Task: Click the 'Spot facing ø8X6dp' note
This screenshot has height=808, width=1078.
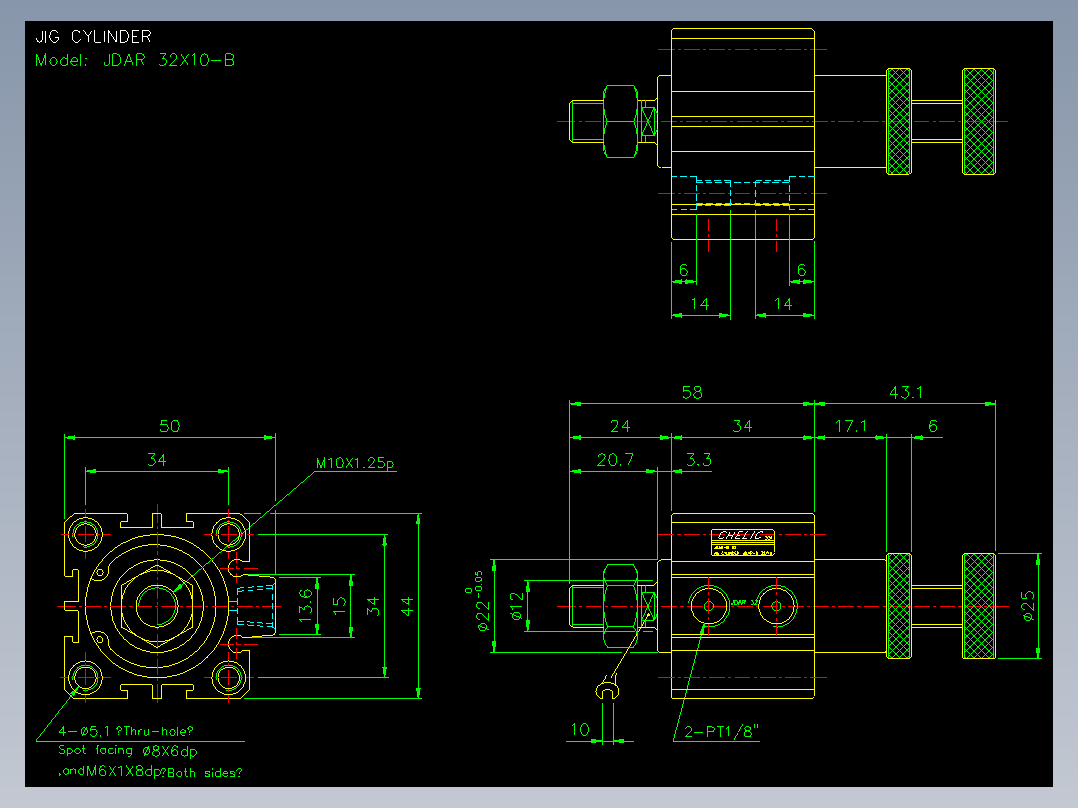Action: tap(128, 750)
